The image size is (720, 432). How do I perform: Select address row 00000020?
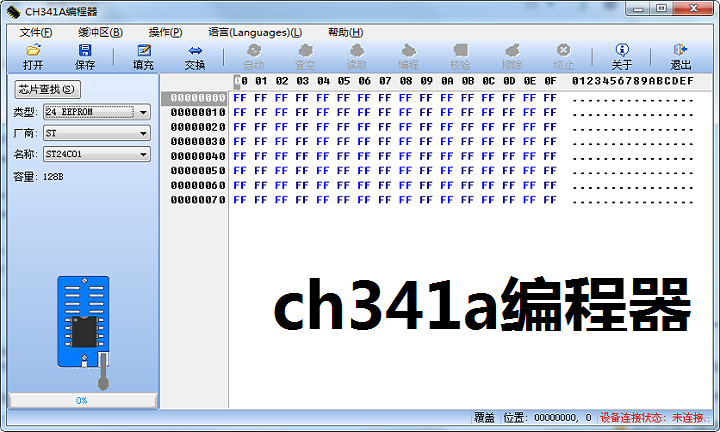198,127
